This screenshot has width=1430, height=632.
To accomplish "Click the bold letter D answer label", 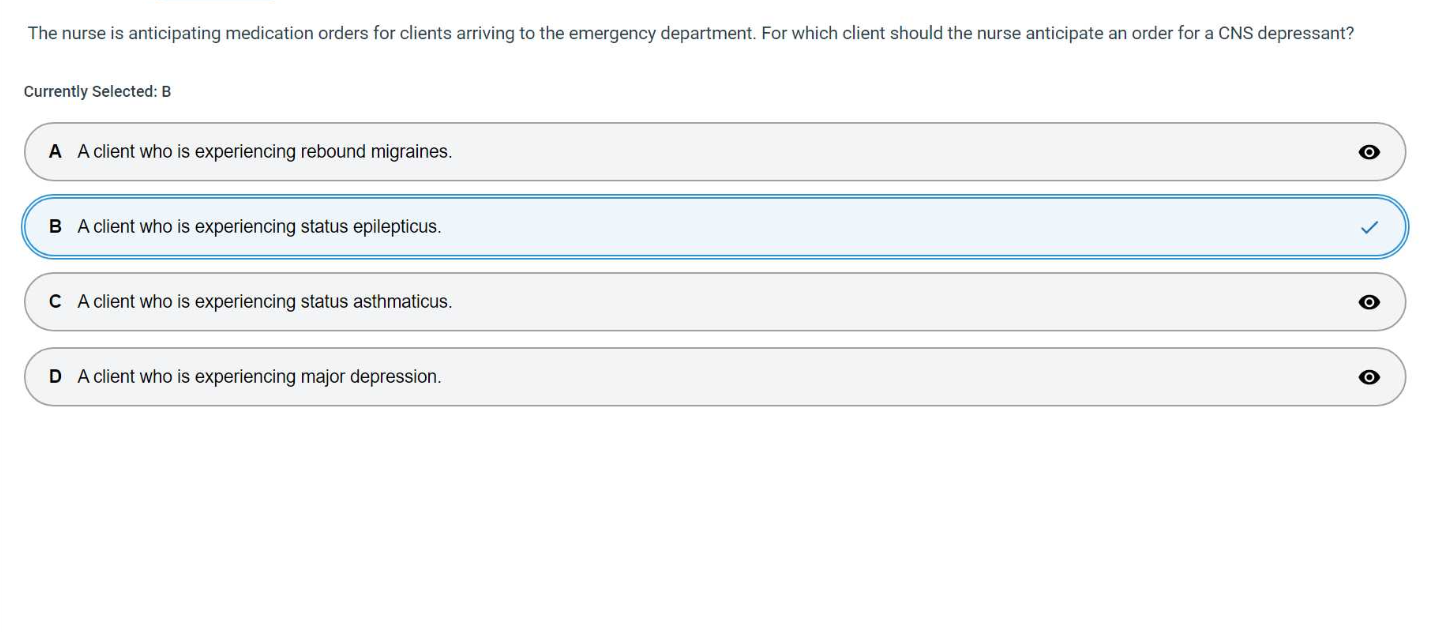I will pos(55,377).
